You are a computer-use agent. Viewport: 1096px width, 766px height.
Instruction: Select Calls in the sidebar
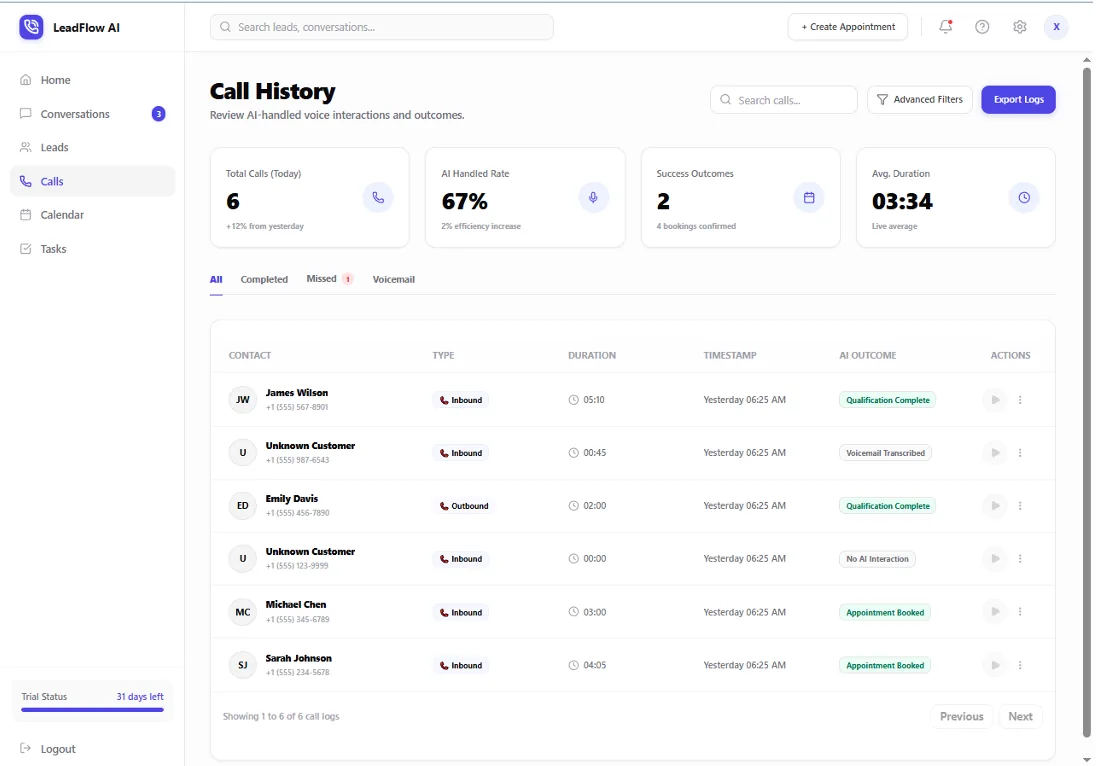(92, 181)
